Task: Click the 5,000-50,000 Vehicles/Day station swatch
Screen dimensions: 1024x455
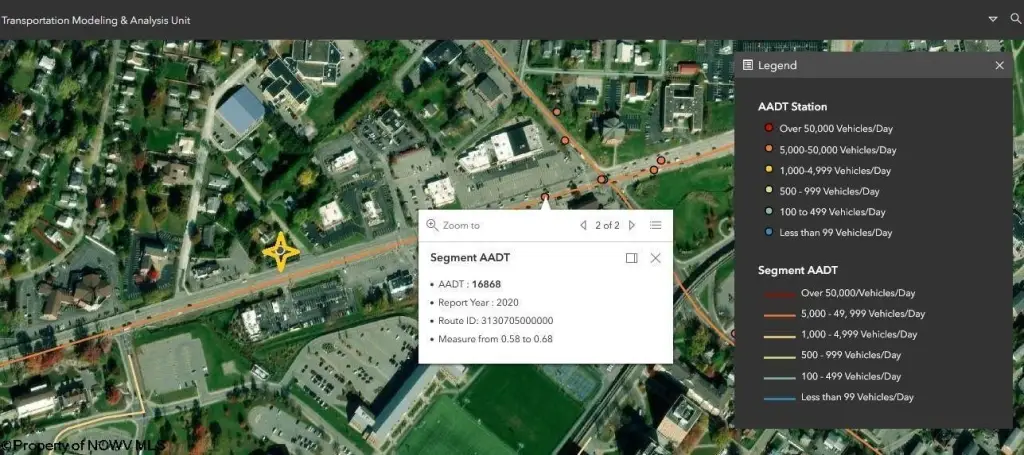Action: click(768, 150)
